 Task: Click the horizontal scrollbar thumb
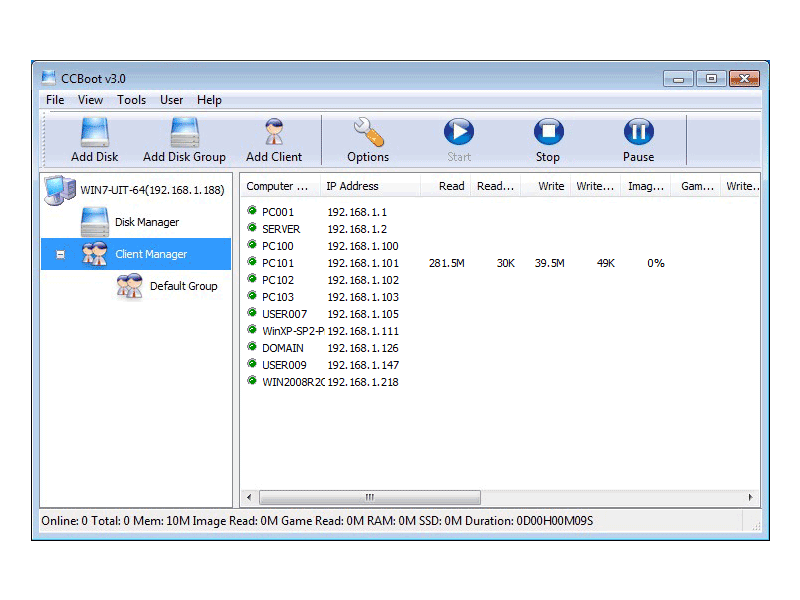coord(370,497)
